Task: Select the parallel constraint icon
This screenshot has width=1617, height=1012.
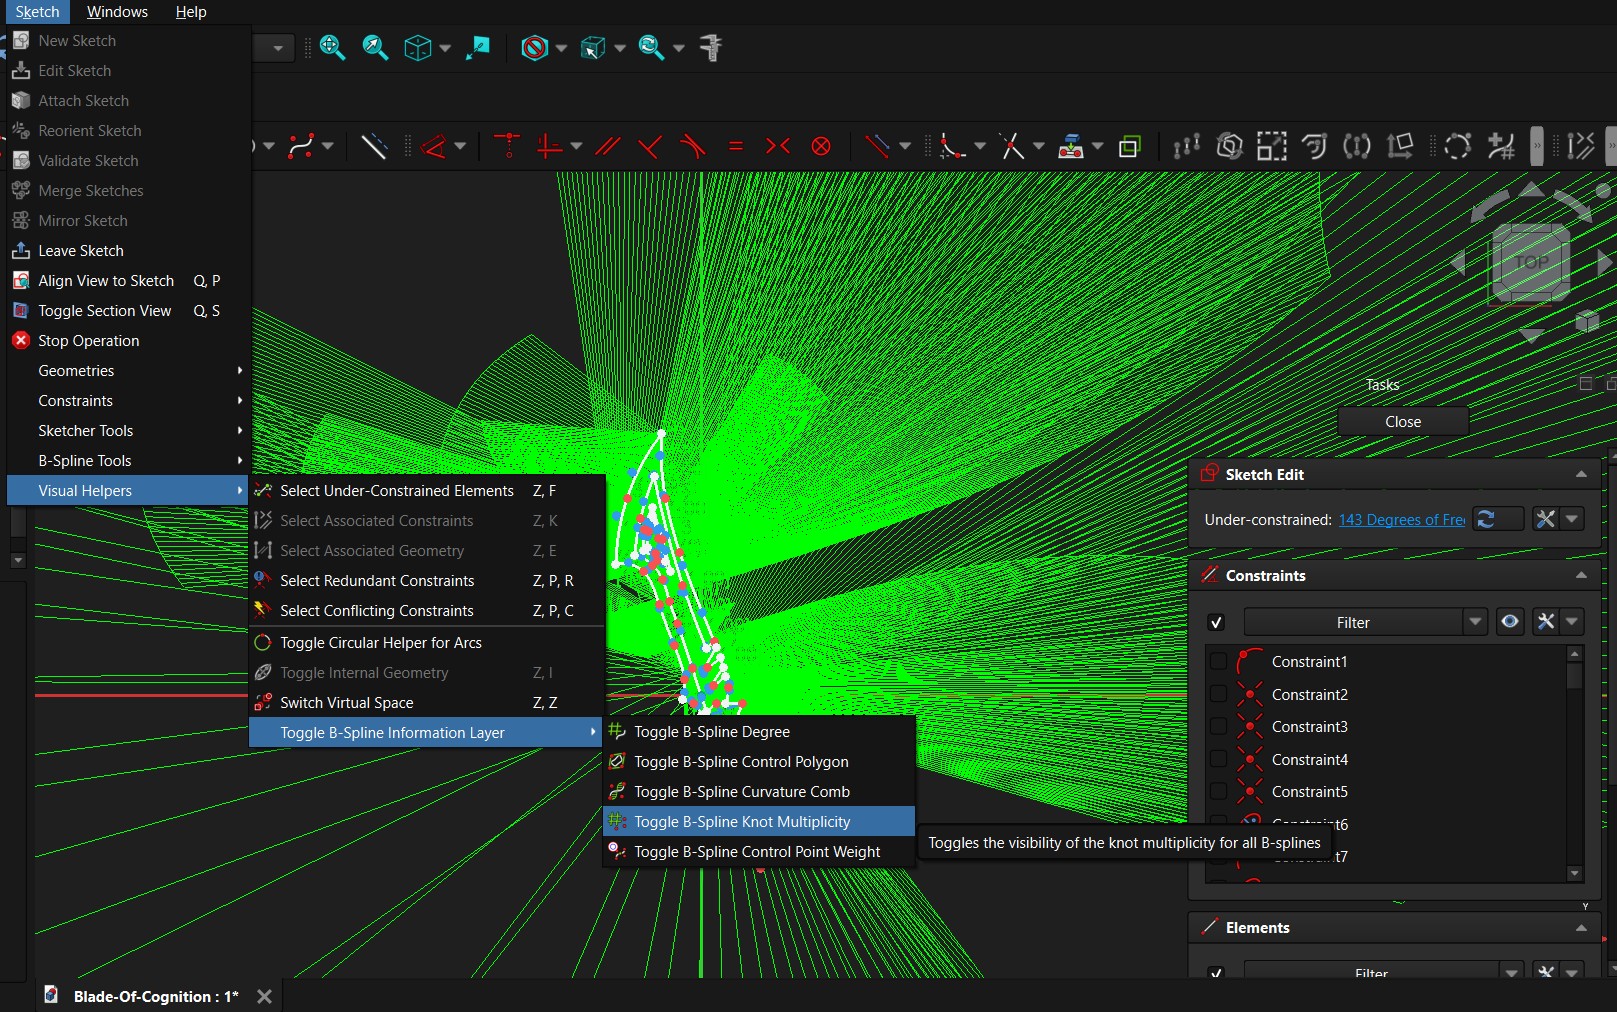Action: (606, 146)
